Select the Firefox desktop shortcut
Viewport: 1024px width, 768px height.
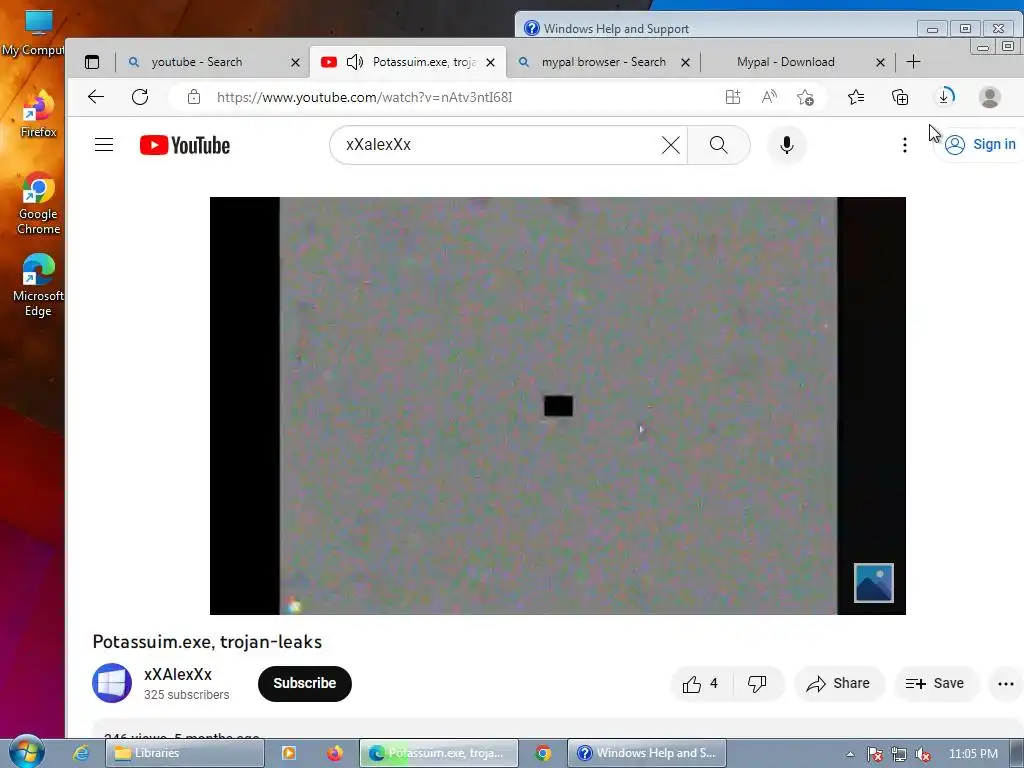38,114
